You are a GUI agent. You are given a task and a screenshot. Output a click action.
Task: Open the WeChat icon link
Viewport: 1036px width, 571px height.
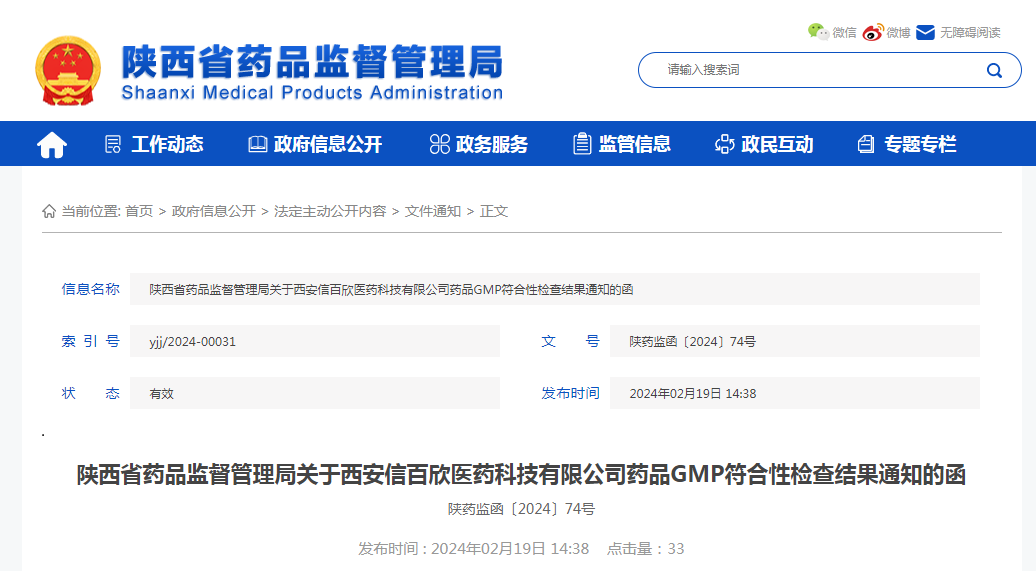click(818, 32)
